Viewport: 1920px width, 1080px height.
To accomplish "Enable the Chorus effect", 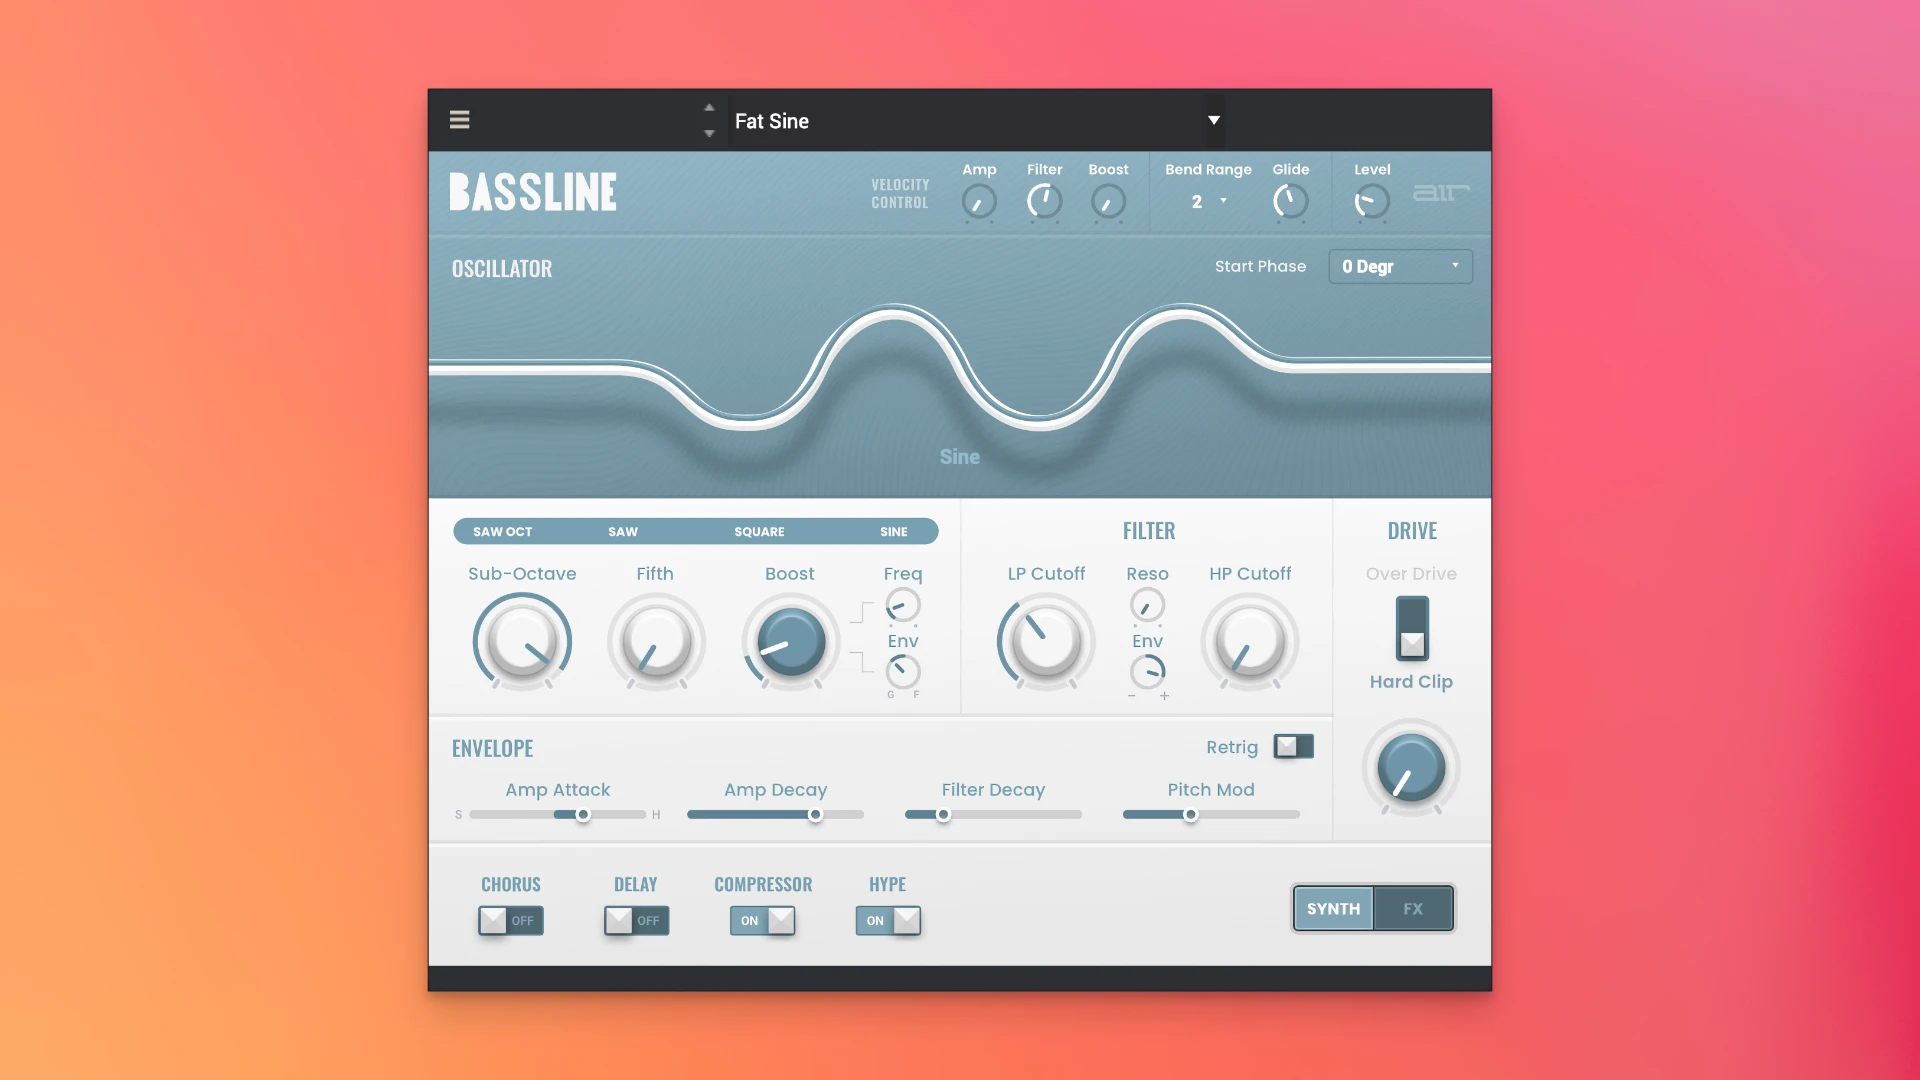I will tap(510, 920).
